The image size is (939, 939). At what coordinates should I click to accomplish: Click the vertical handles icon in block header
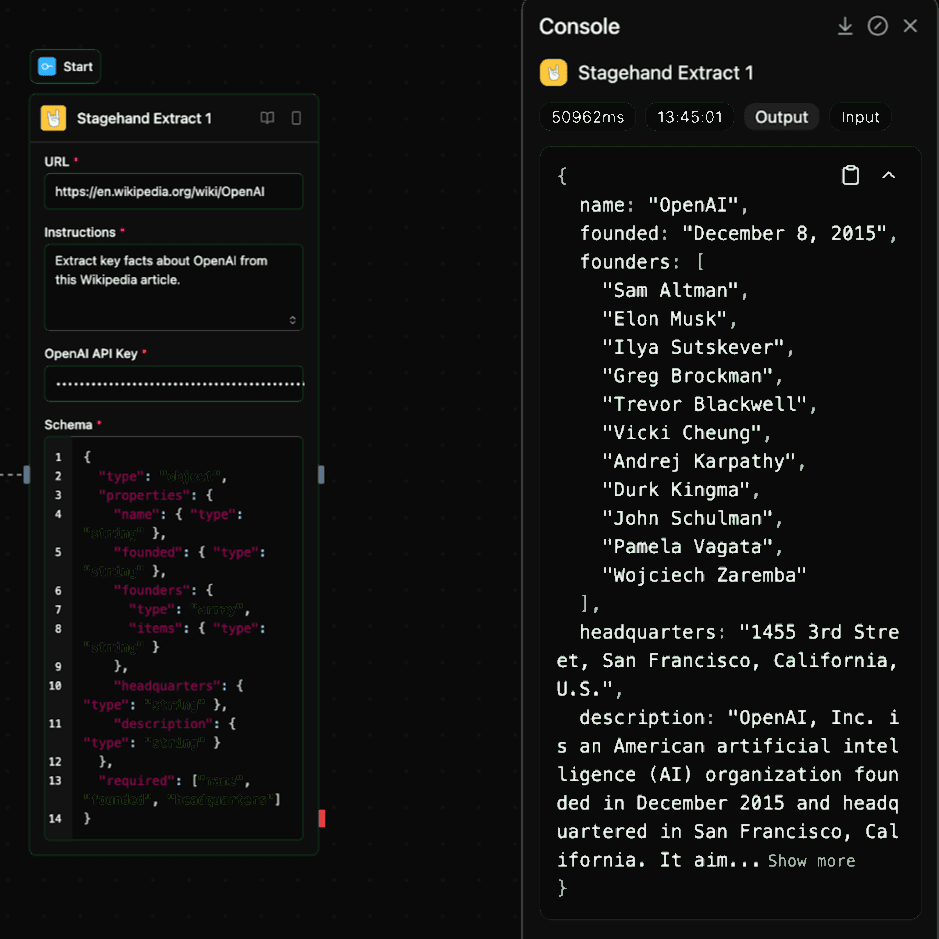(x=296, y=118)
